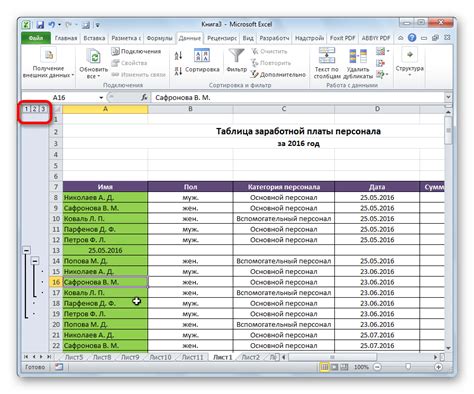Click the Page Break Preview icon
This screenshot has width=474, height=394.
[344, 367]
